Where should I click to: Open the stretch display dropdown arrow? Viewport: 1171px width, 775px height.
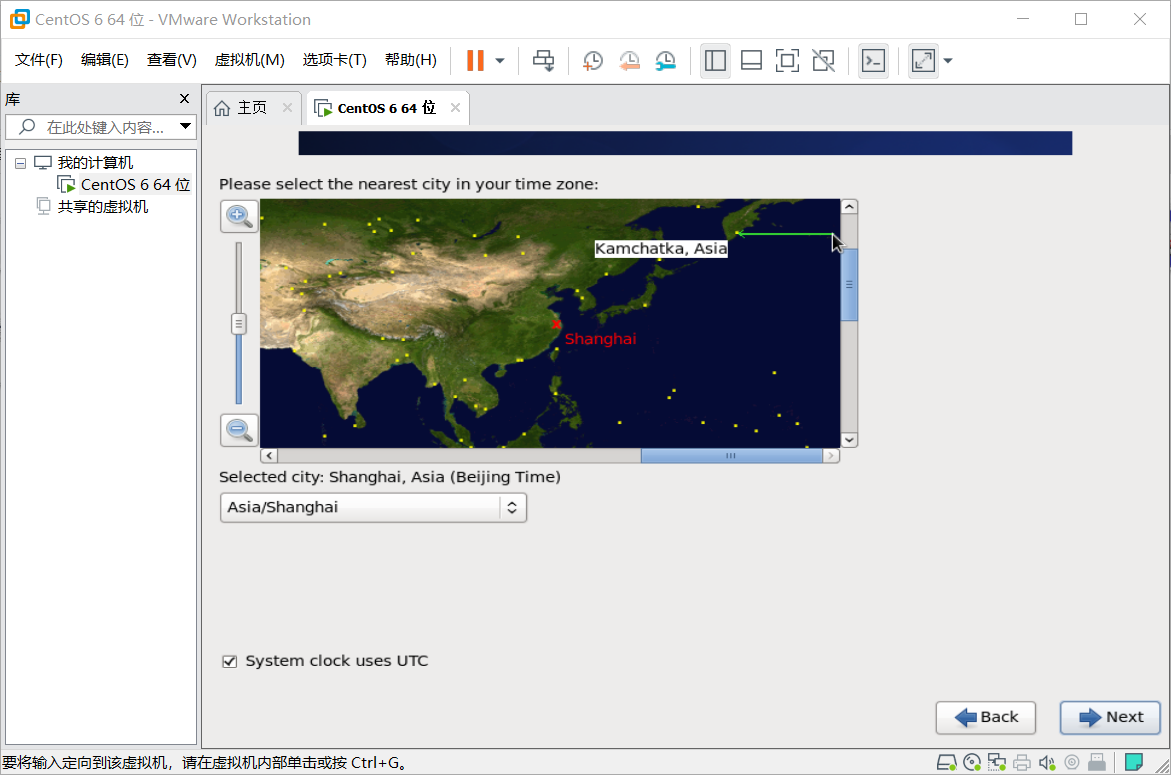tap(948, 61)
